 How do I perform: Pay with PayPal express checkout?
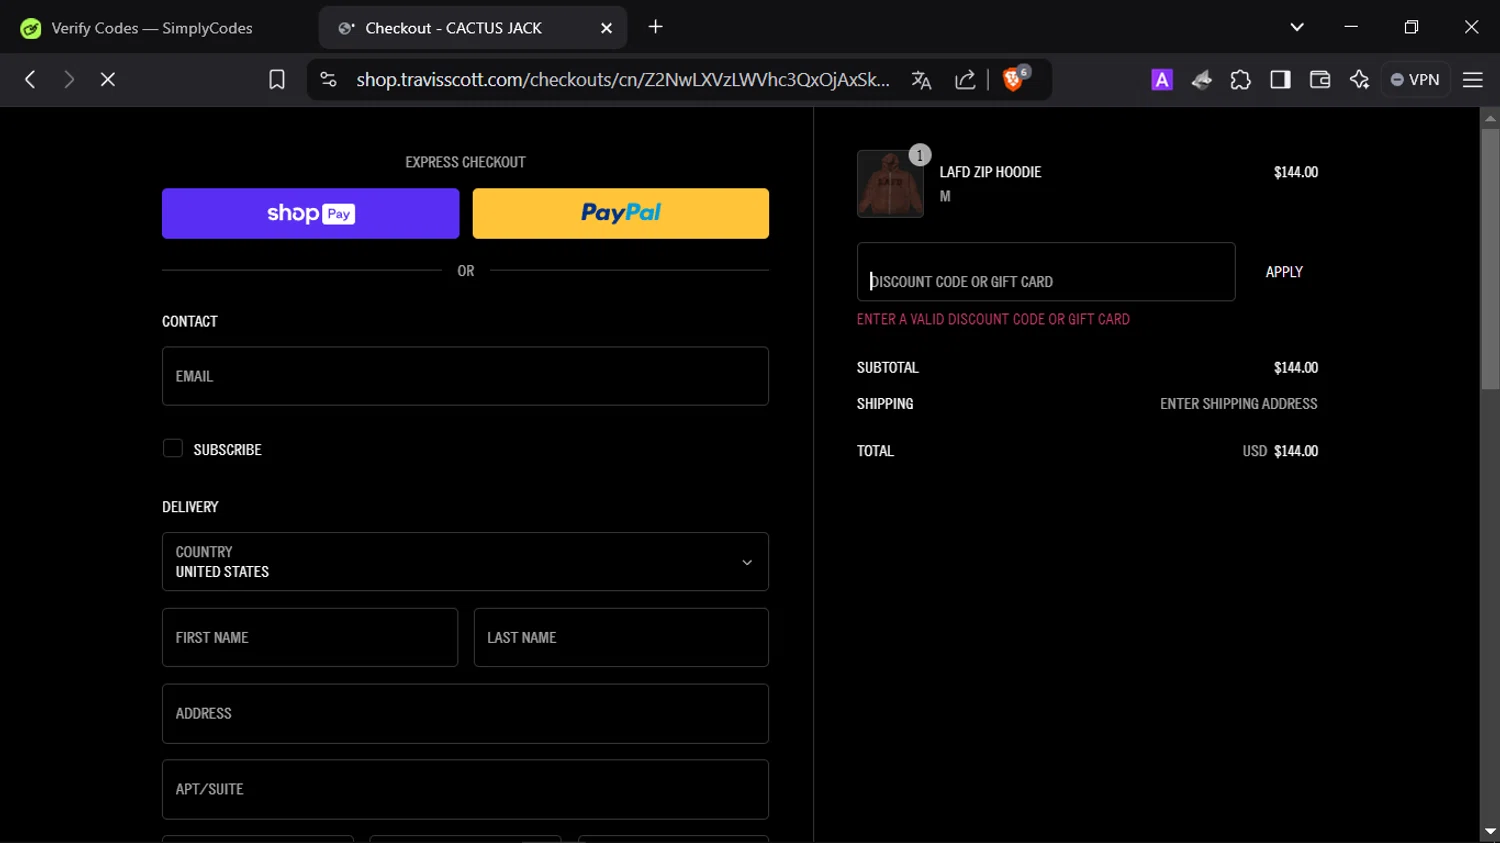[620, 213]
